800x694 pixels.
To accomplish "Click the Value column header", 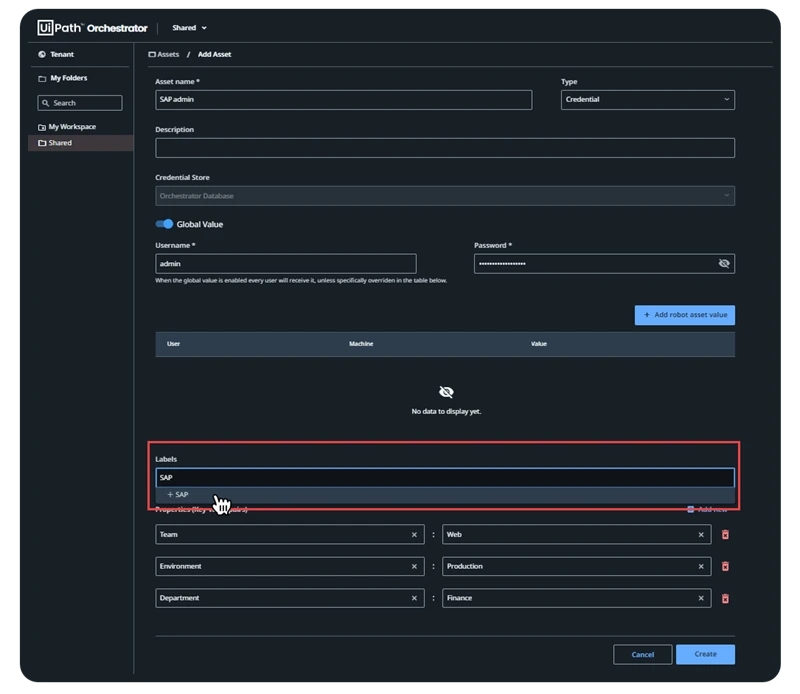I will point(539,344).
